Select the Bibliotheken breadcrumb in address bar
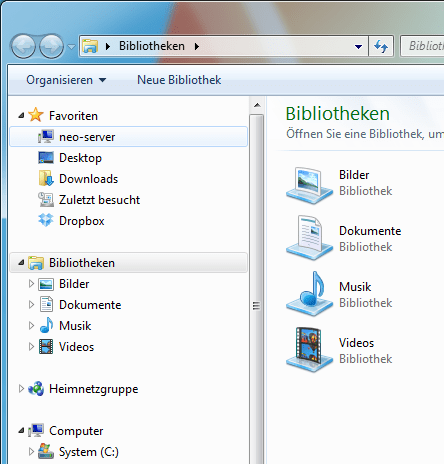Viewport: 444px width, 464px height. [x=152, y=46]
